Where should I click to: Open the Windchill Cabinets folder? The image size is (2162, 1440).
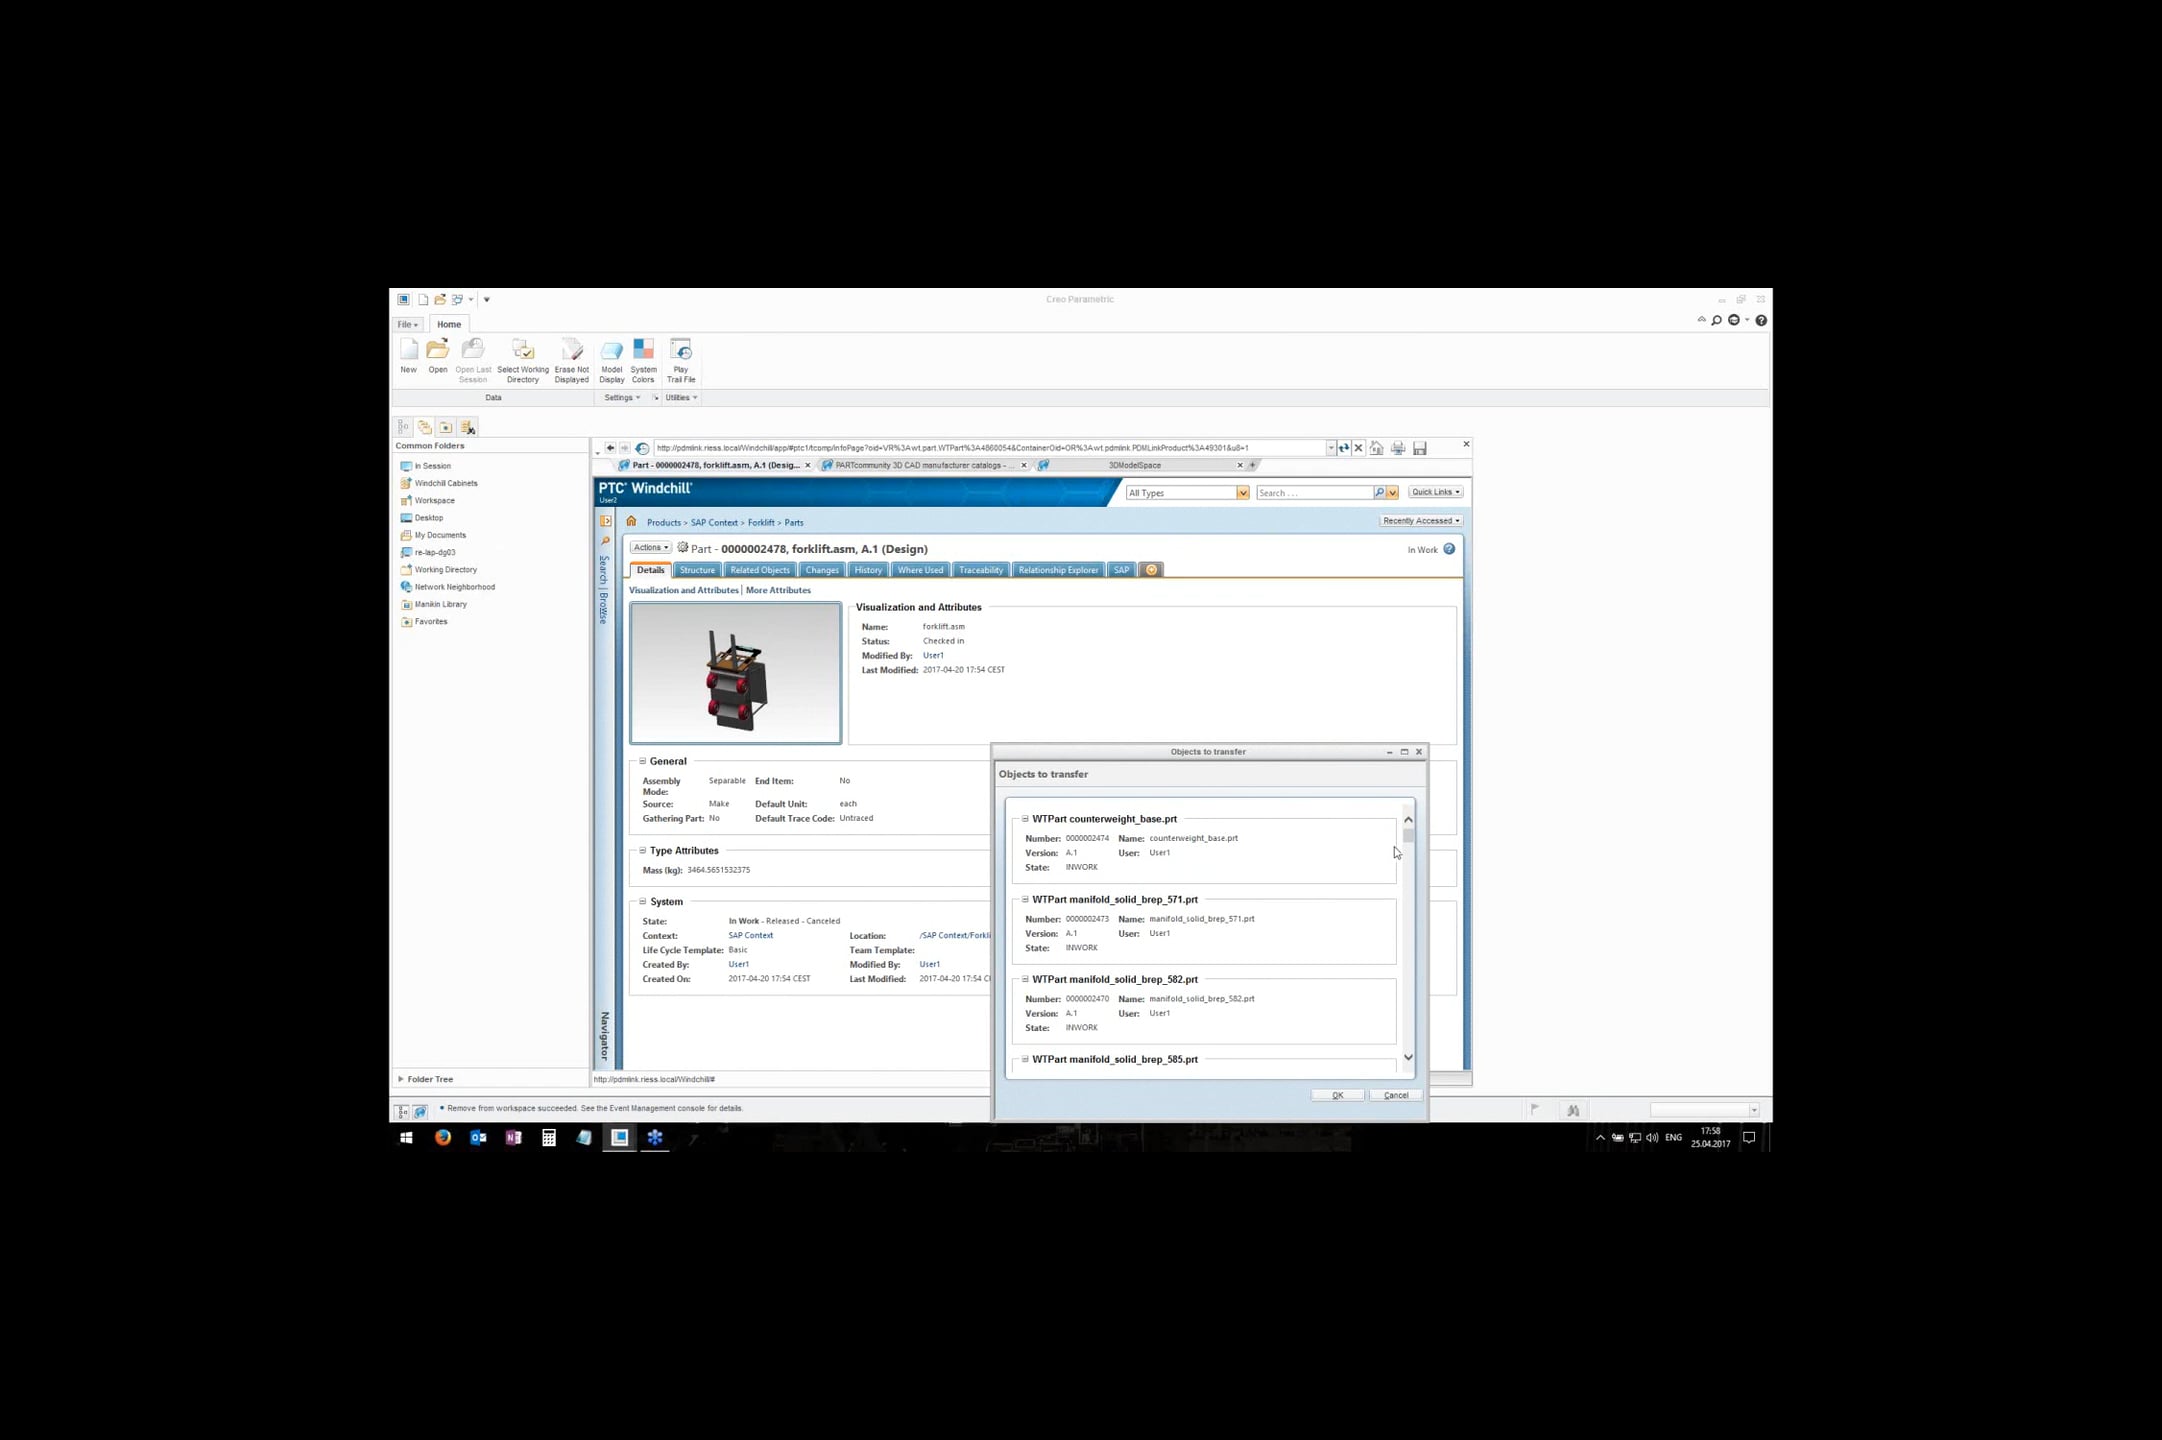(x=444, y=483)
